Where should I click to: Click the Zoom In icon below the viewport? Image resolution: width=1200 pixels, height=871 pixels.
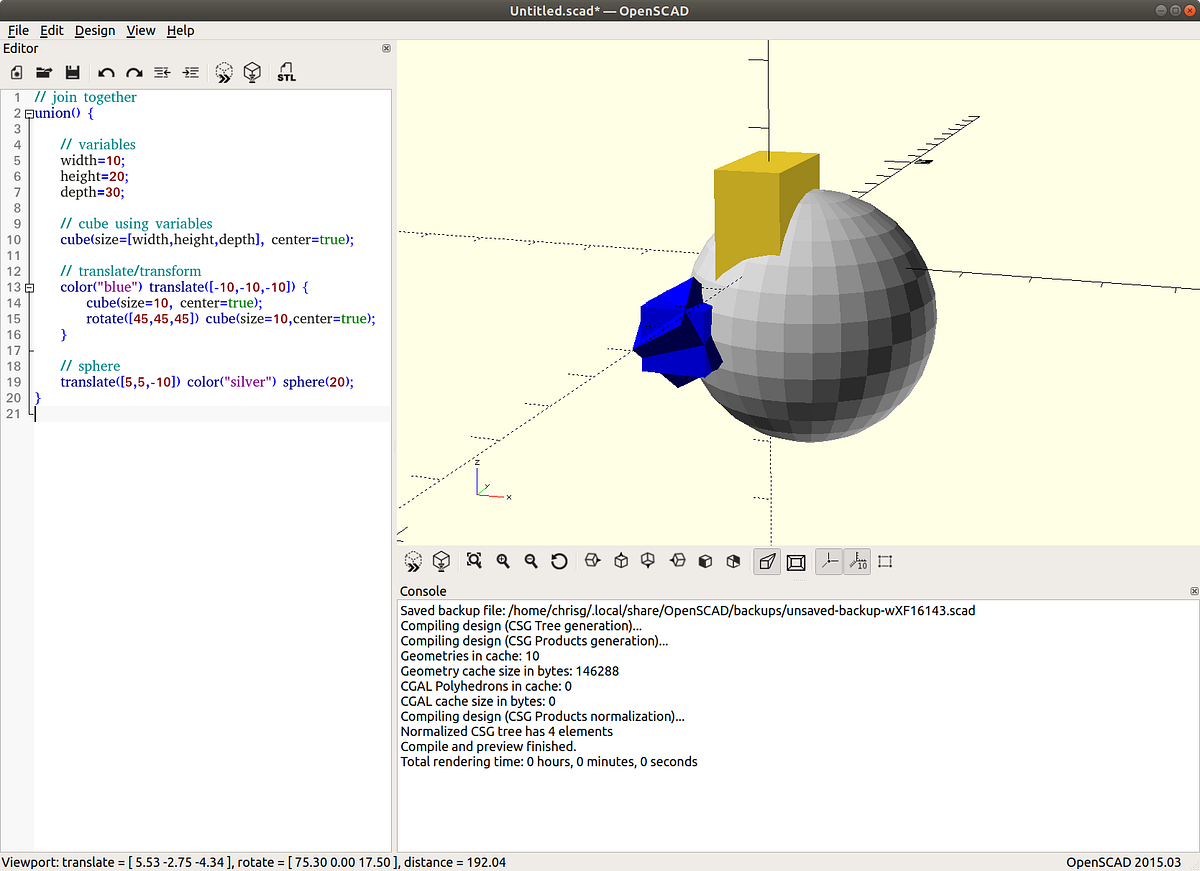503,561
